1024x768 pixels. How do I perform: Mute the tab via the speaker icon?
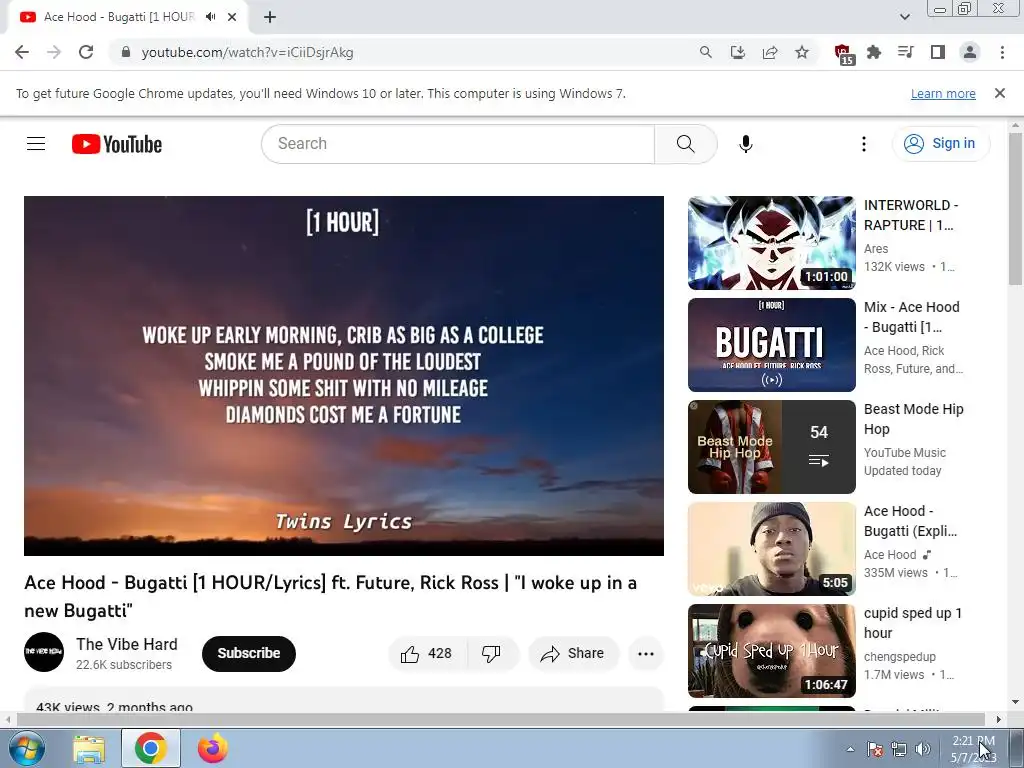pos(210,17)
